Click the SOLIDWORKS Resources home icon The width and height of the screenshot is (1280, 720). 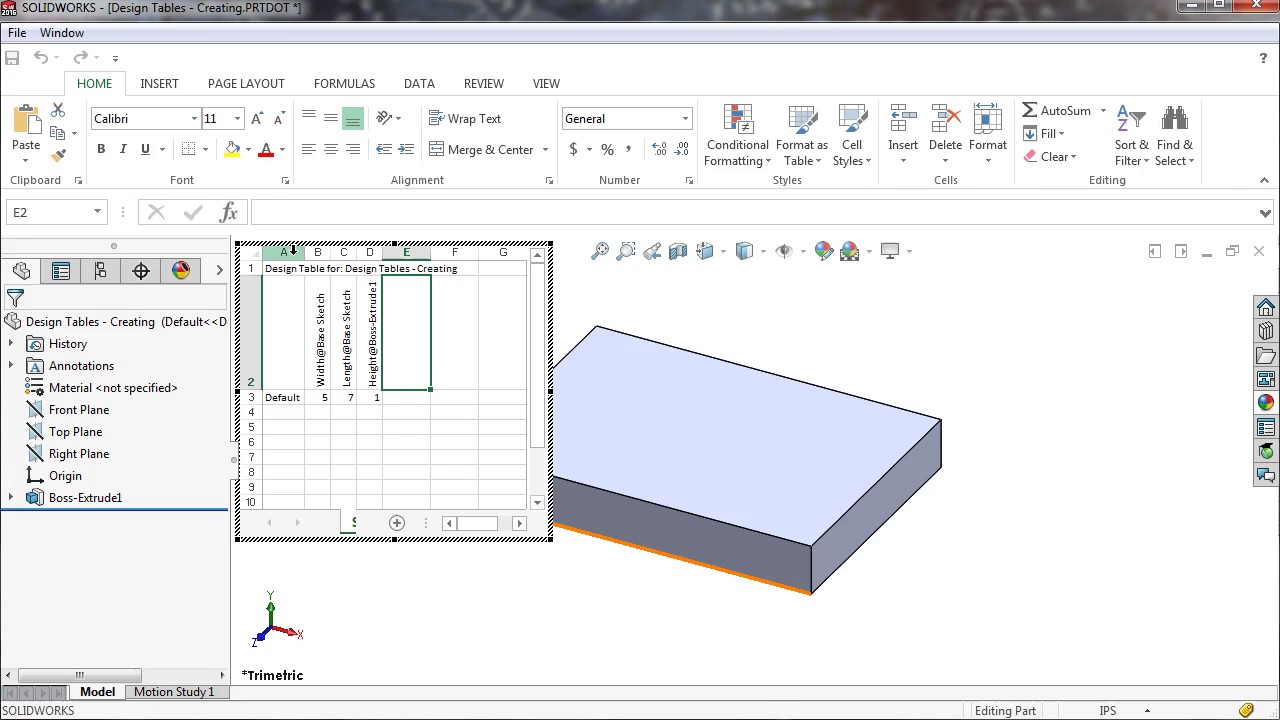1266,308
